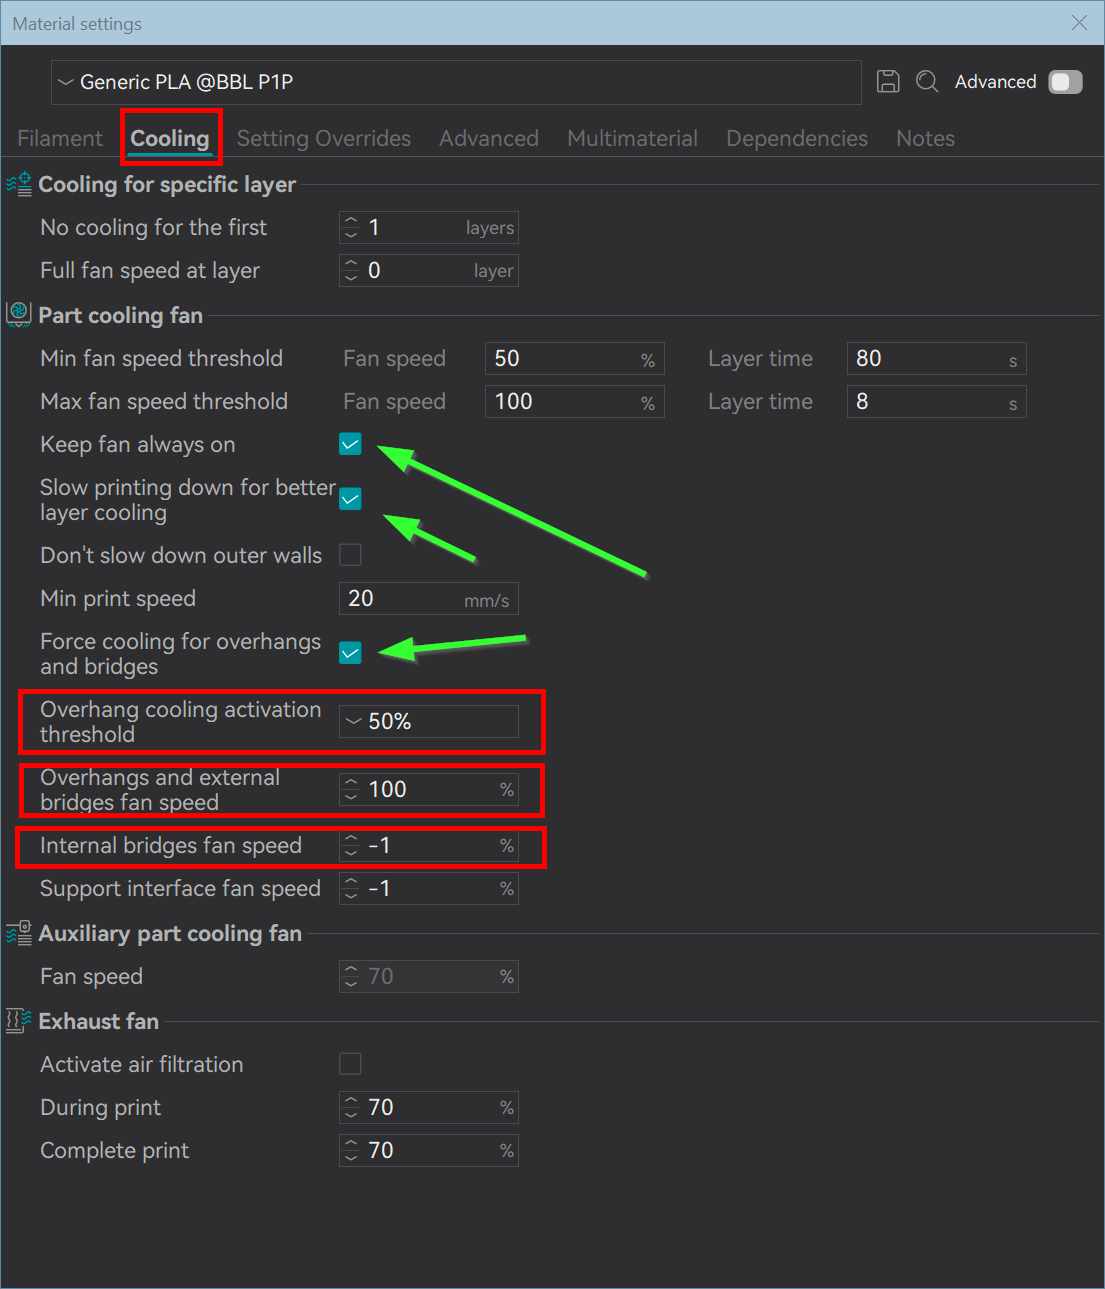This screenshot has height=1289, width=1105.
Task: Click stepper arrows for No cooling layers
Action: pos(351,228)
